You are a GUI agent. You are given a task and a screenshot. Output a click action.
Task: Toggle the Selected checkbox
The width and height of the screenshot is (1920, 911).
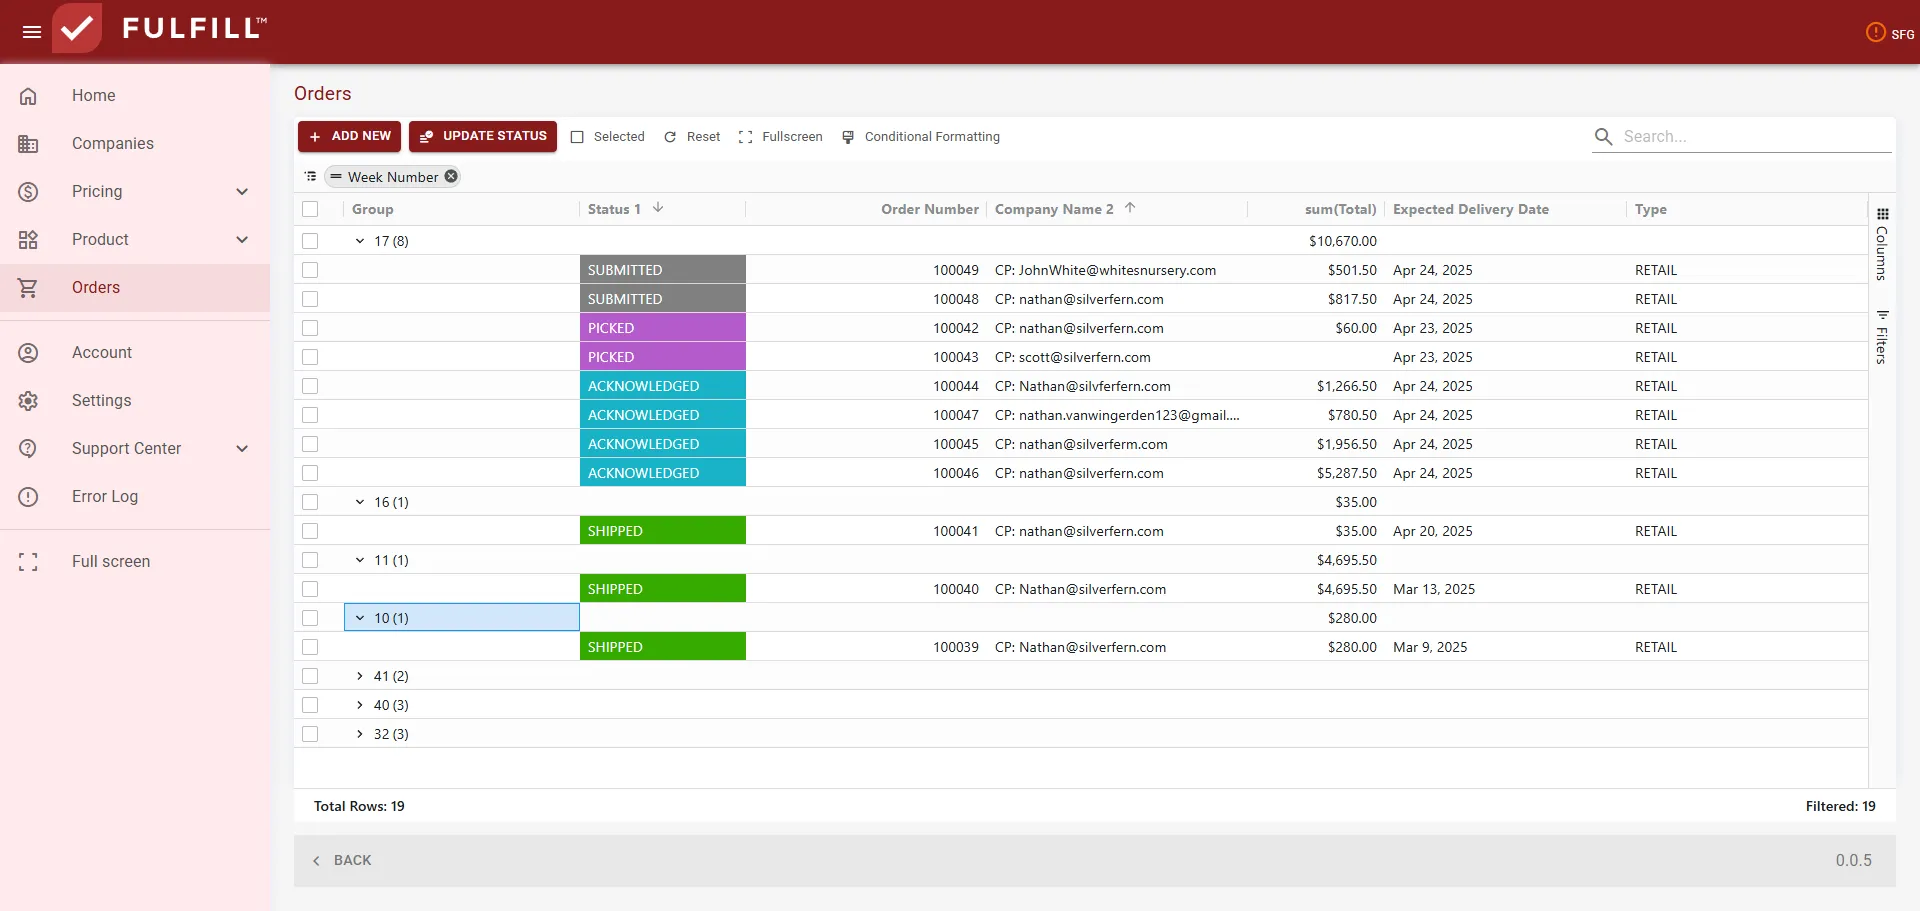577,137
